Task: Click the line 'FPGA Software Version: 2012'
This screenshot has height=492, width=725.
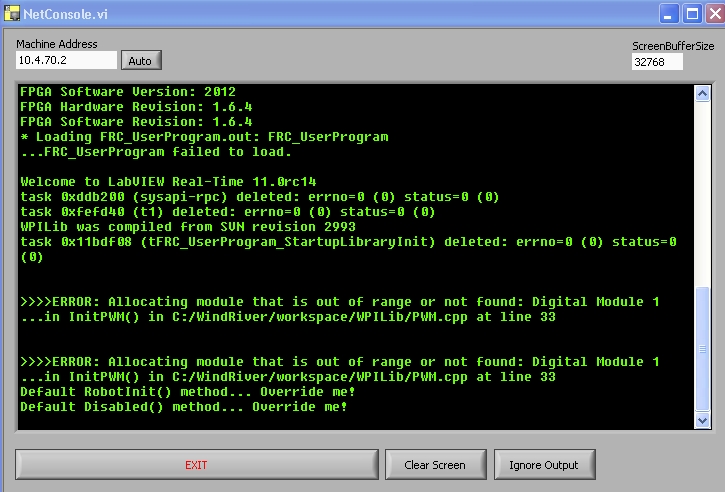Action: point(128,92)
